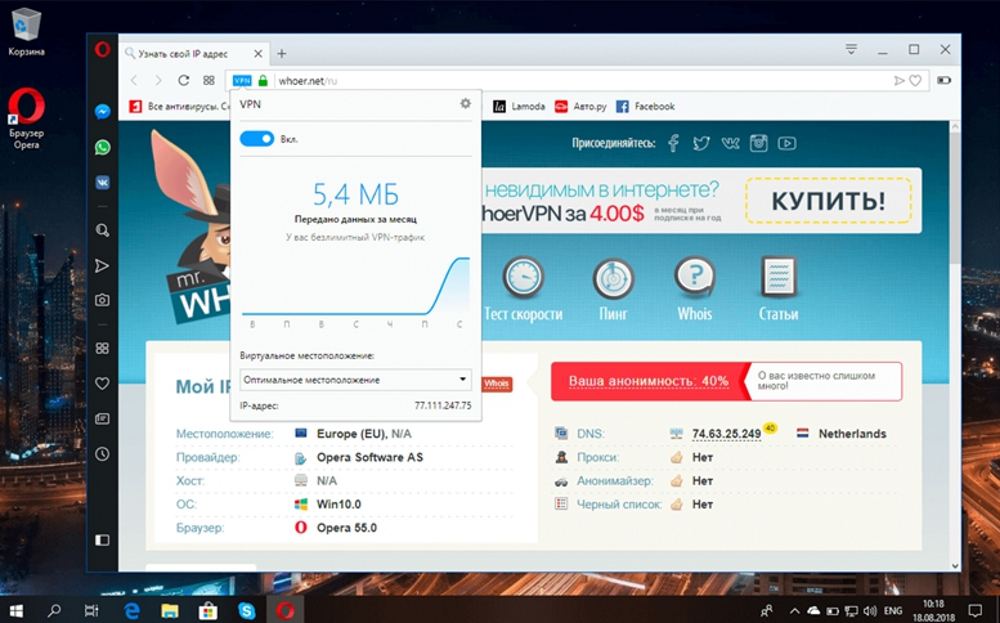1000x623 pixels.
Task: Open File Explorer from the taskbar
Action: tap(170, 611)
